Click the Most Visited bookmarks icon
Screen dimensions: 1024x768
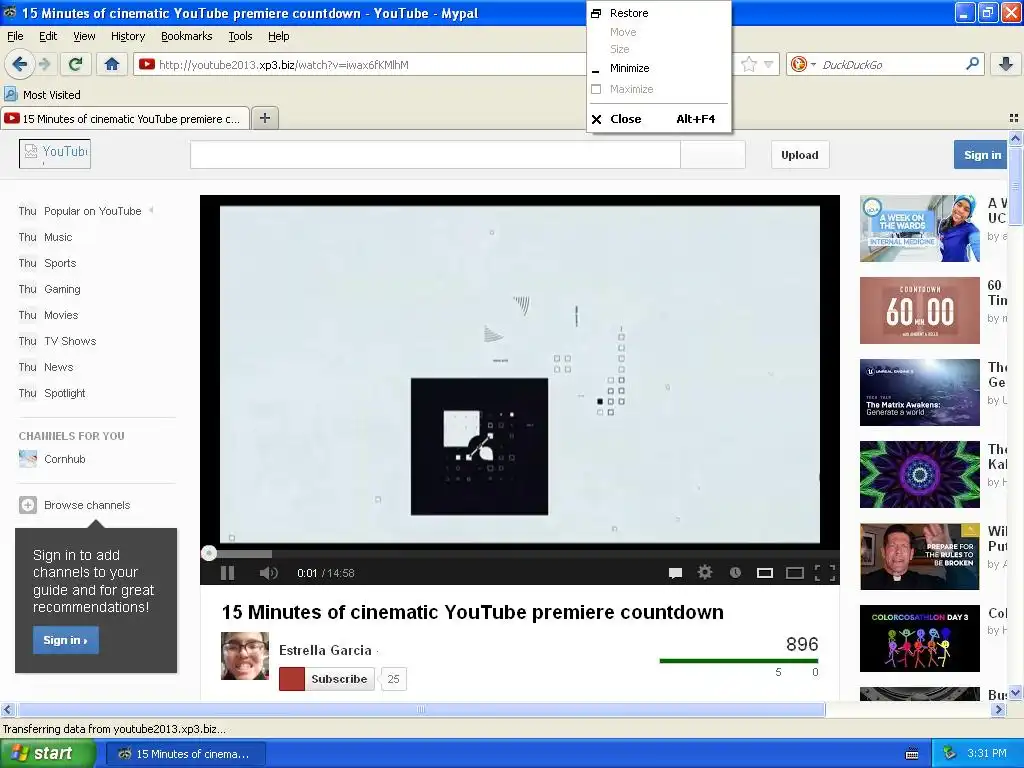click(x=10, y=94)
